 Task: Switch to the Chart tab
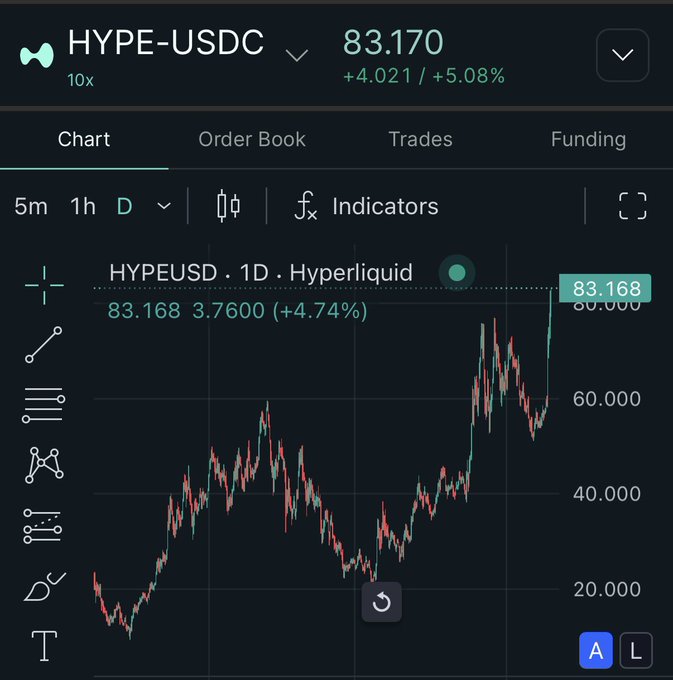click(x=84, y=139)
